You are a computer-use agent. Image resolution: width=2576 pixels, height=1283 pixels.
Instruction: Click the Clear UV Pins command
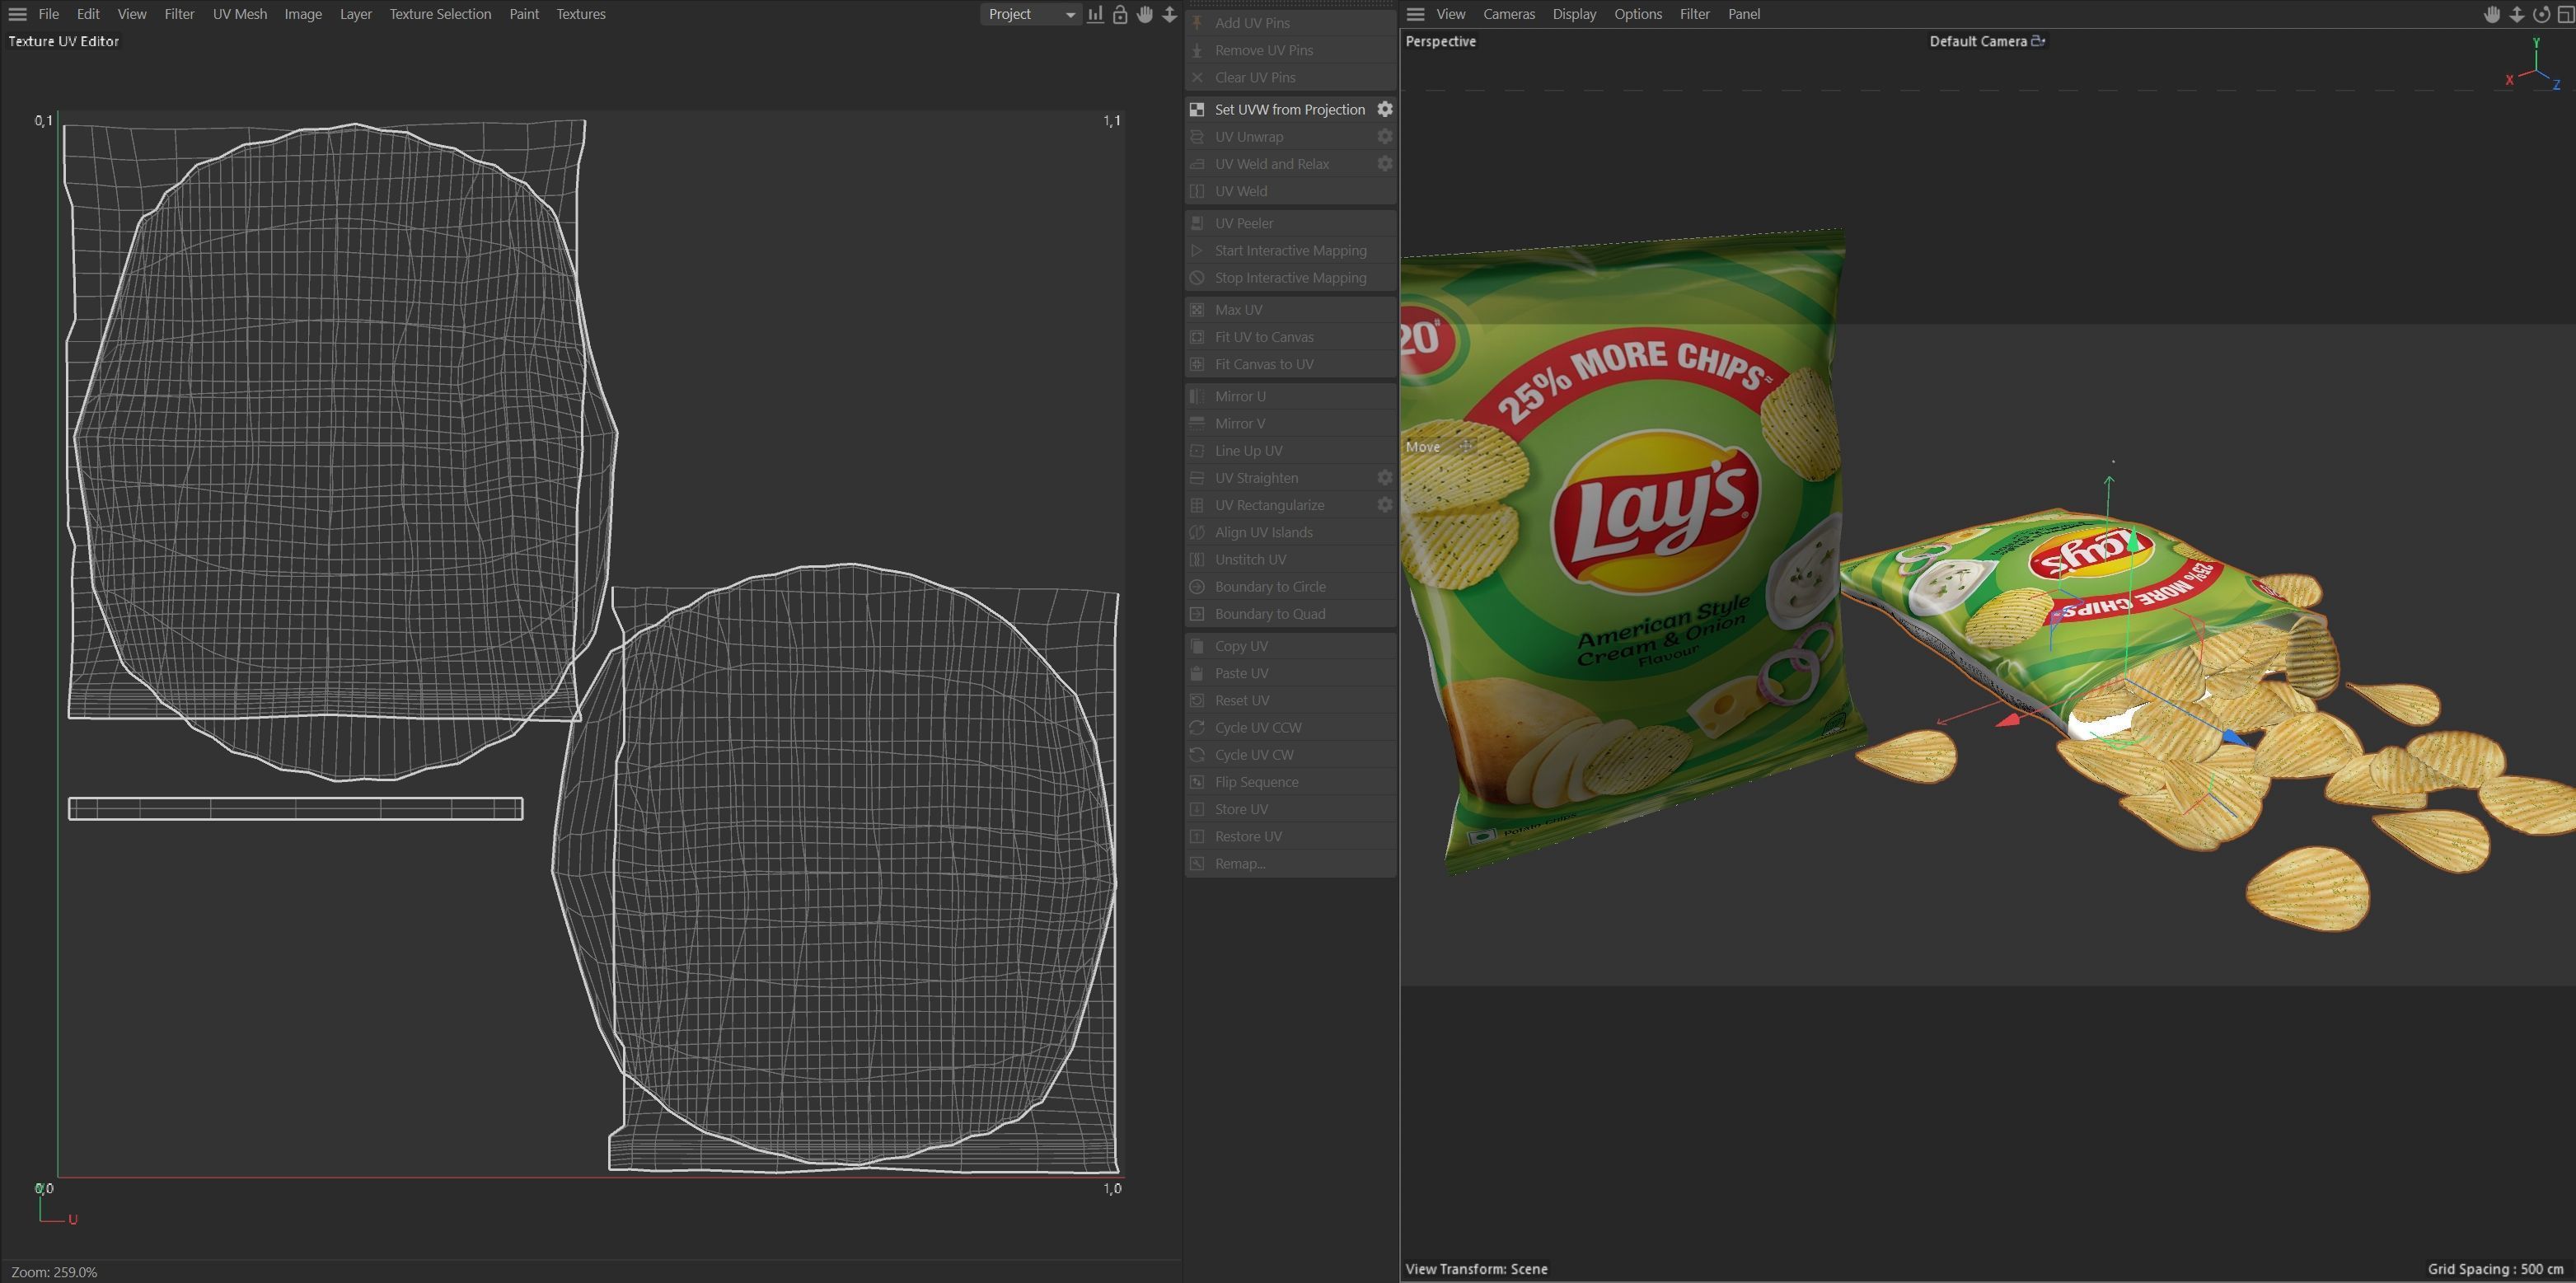tap(1291, 77)
